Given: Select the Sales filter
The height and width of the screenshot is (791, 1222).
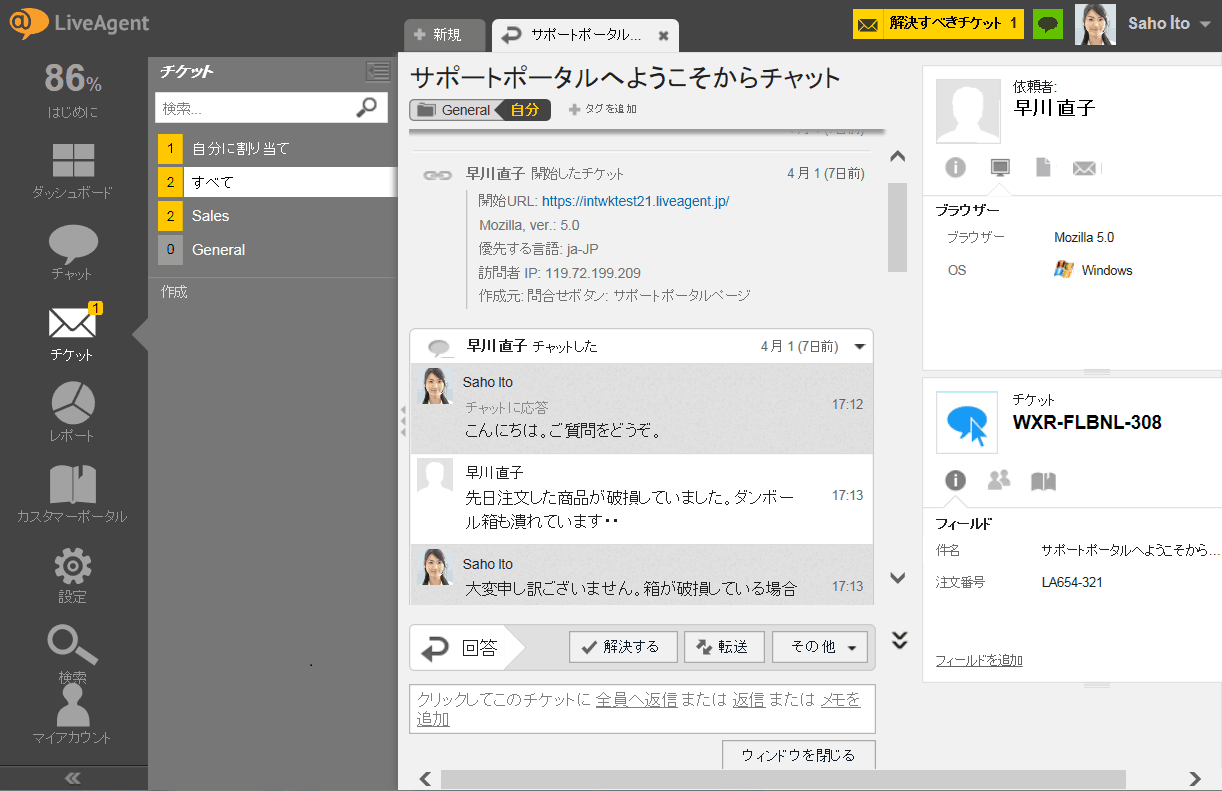Looking at the screenshot, I should (x=272, y=216).
